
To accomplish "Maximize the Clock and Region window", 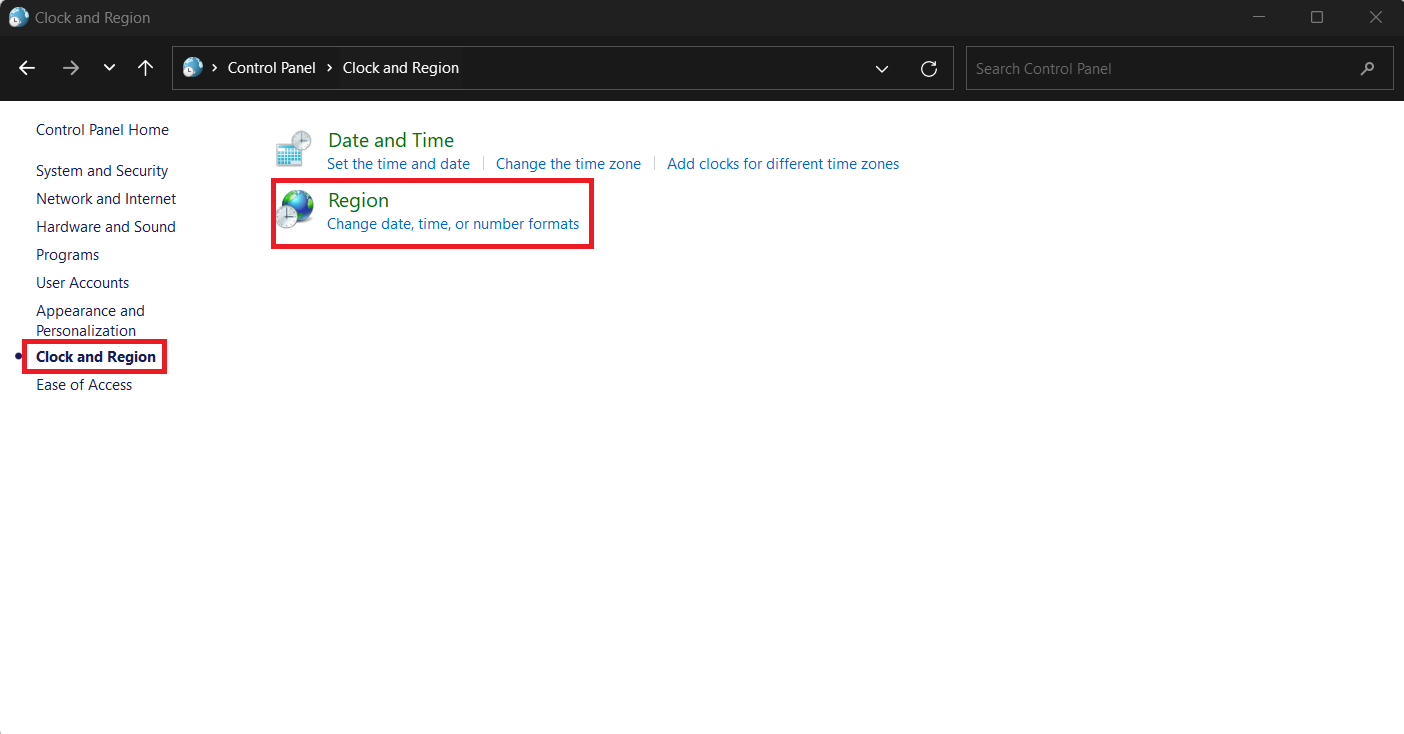I will (1317, 17).
